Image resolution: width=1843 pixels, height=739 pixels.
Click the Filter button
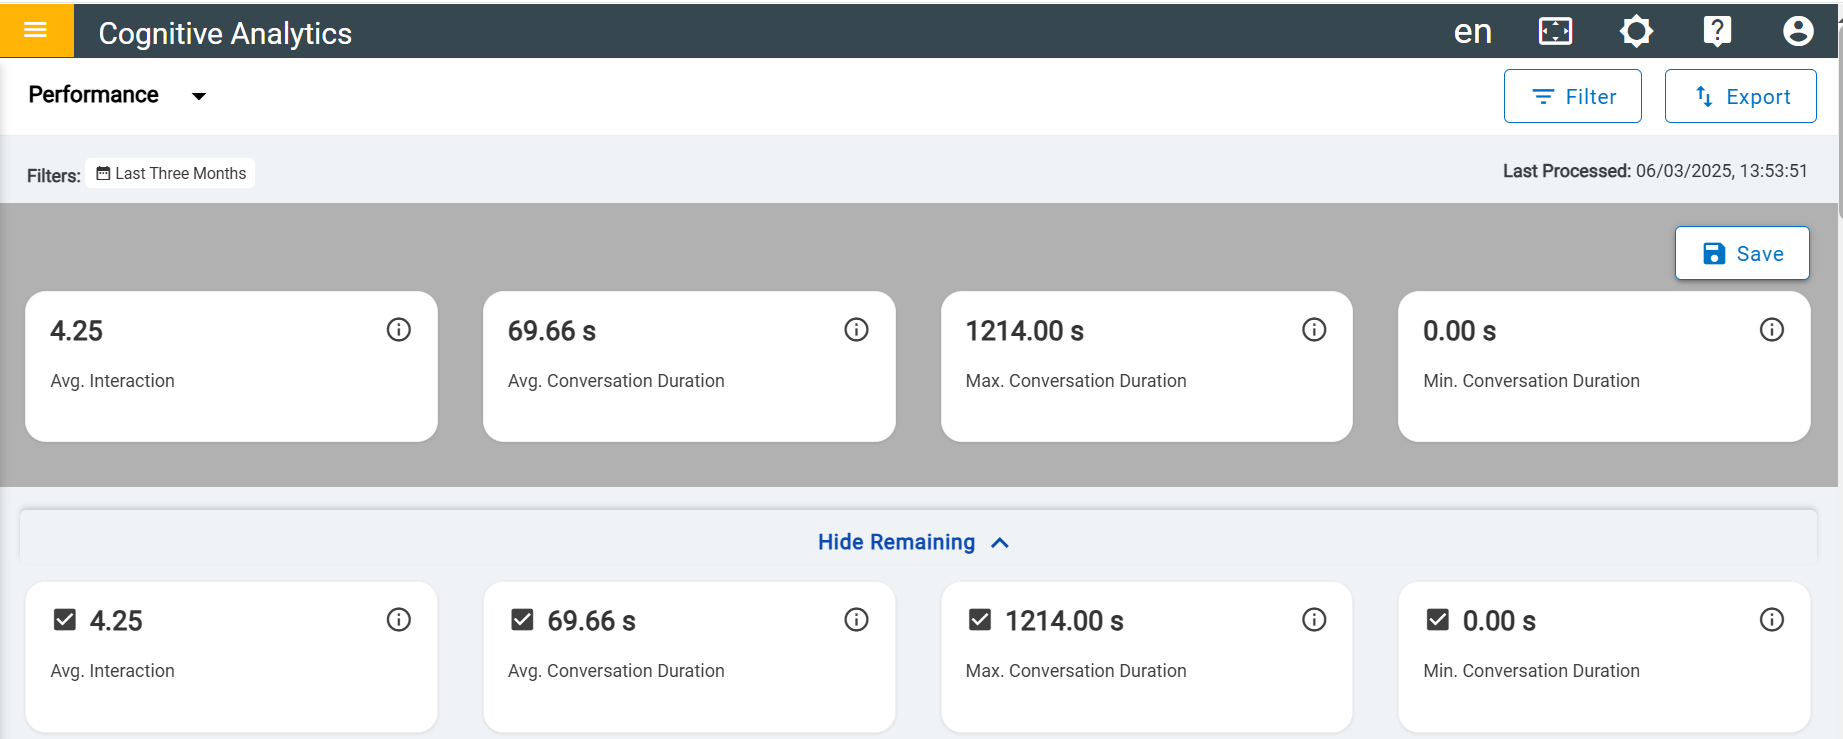click(x=1573, y=96)
